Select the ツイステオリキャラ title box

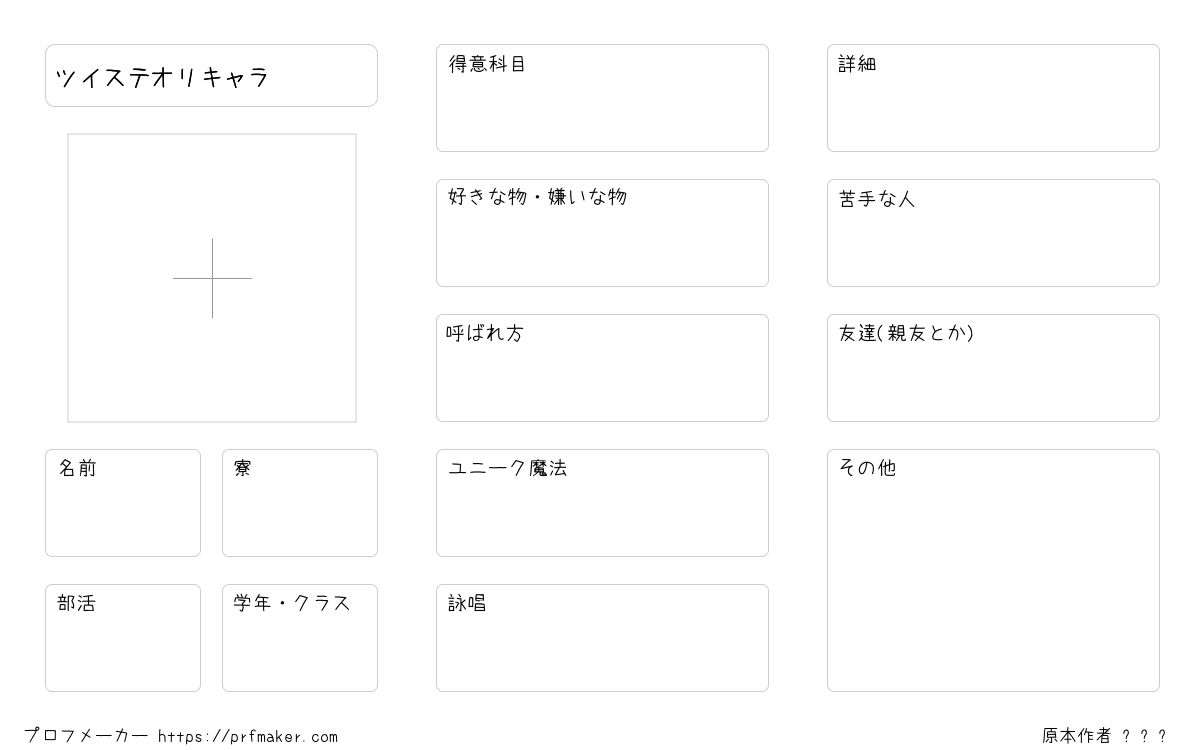211,75
